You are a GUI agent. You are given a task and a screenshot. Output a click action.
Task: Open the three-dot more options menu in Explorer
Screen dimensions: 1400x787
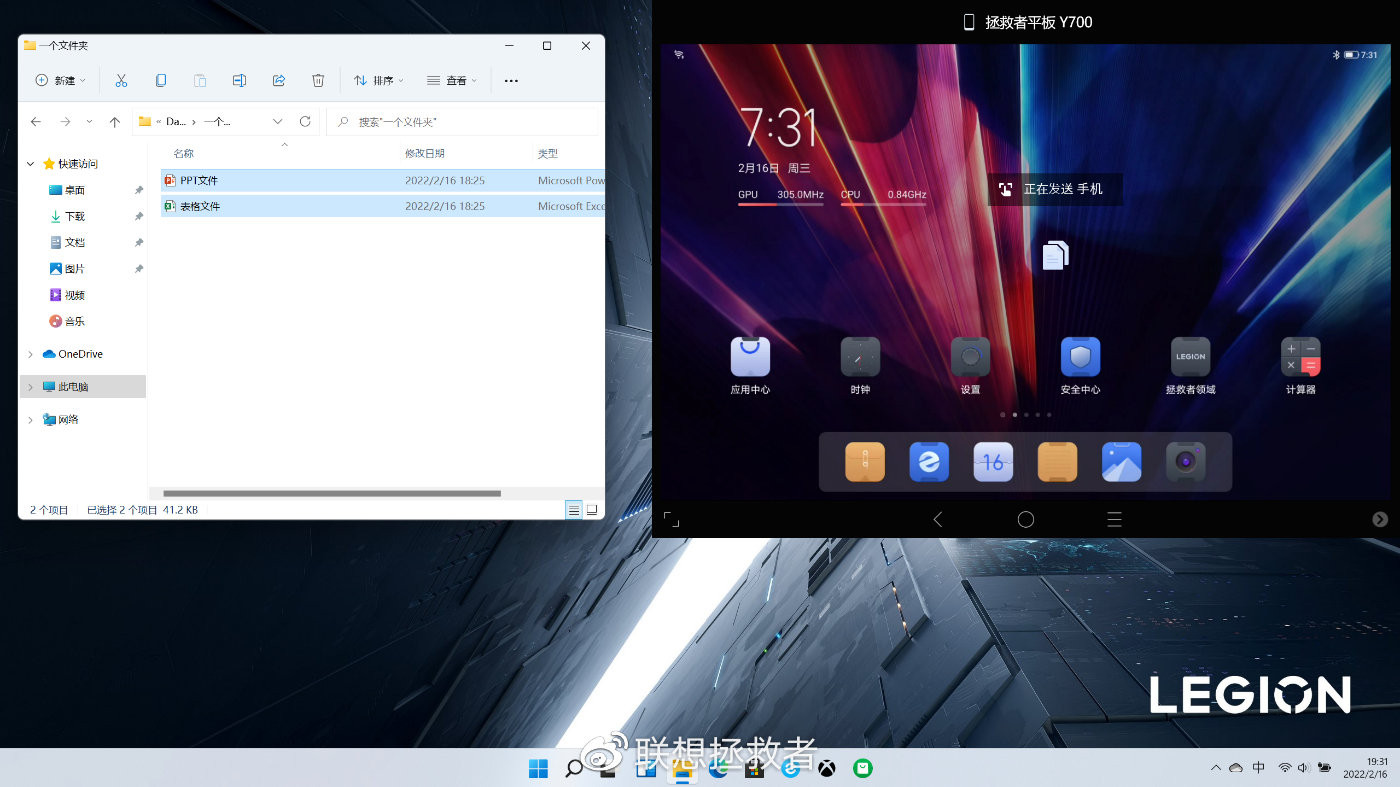511,80
